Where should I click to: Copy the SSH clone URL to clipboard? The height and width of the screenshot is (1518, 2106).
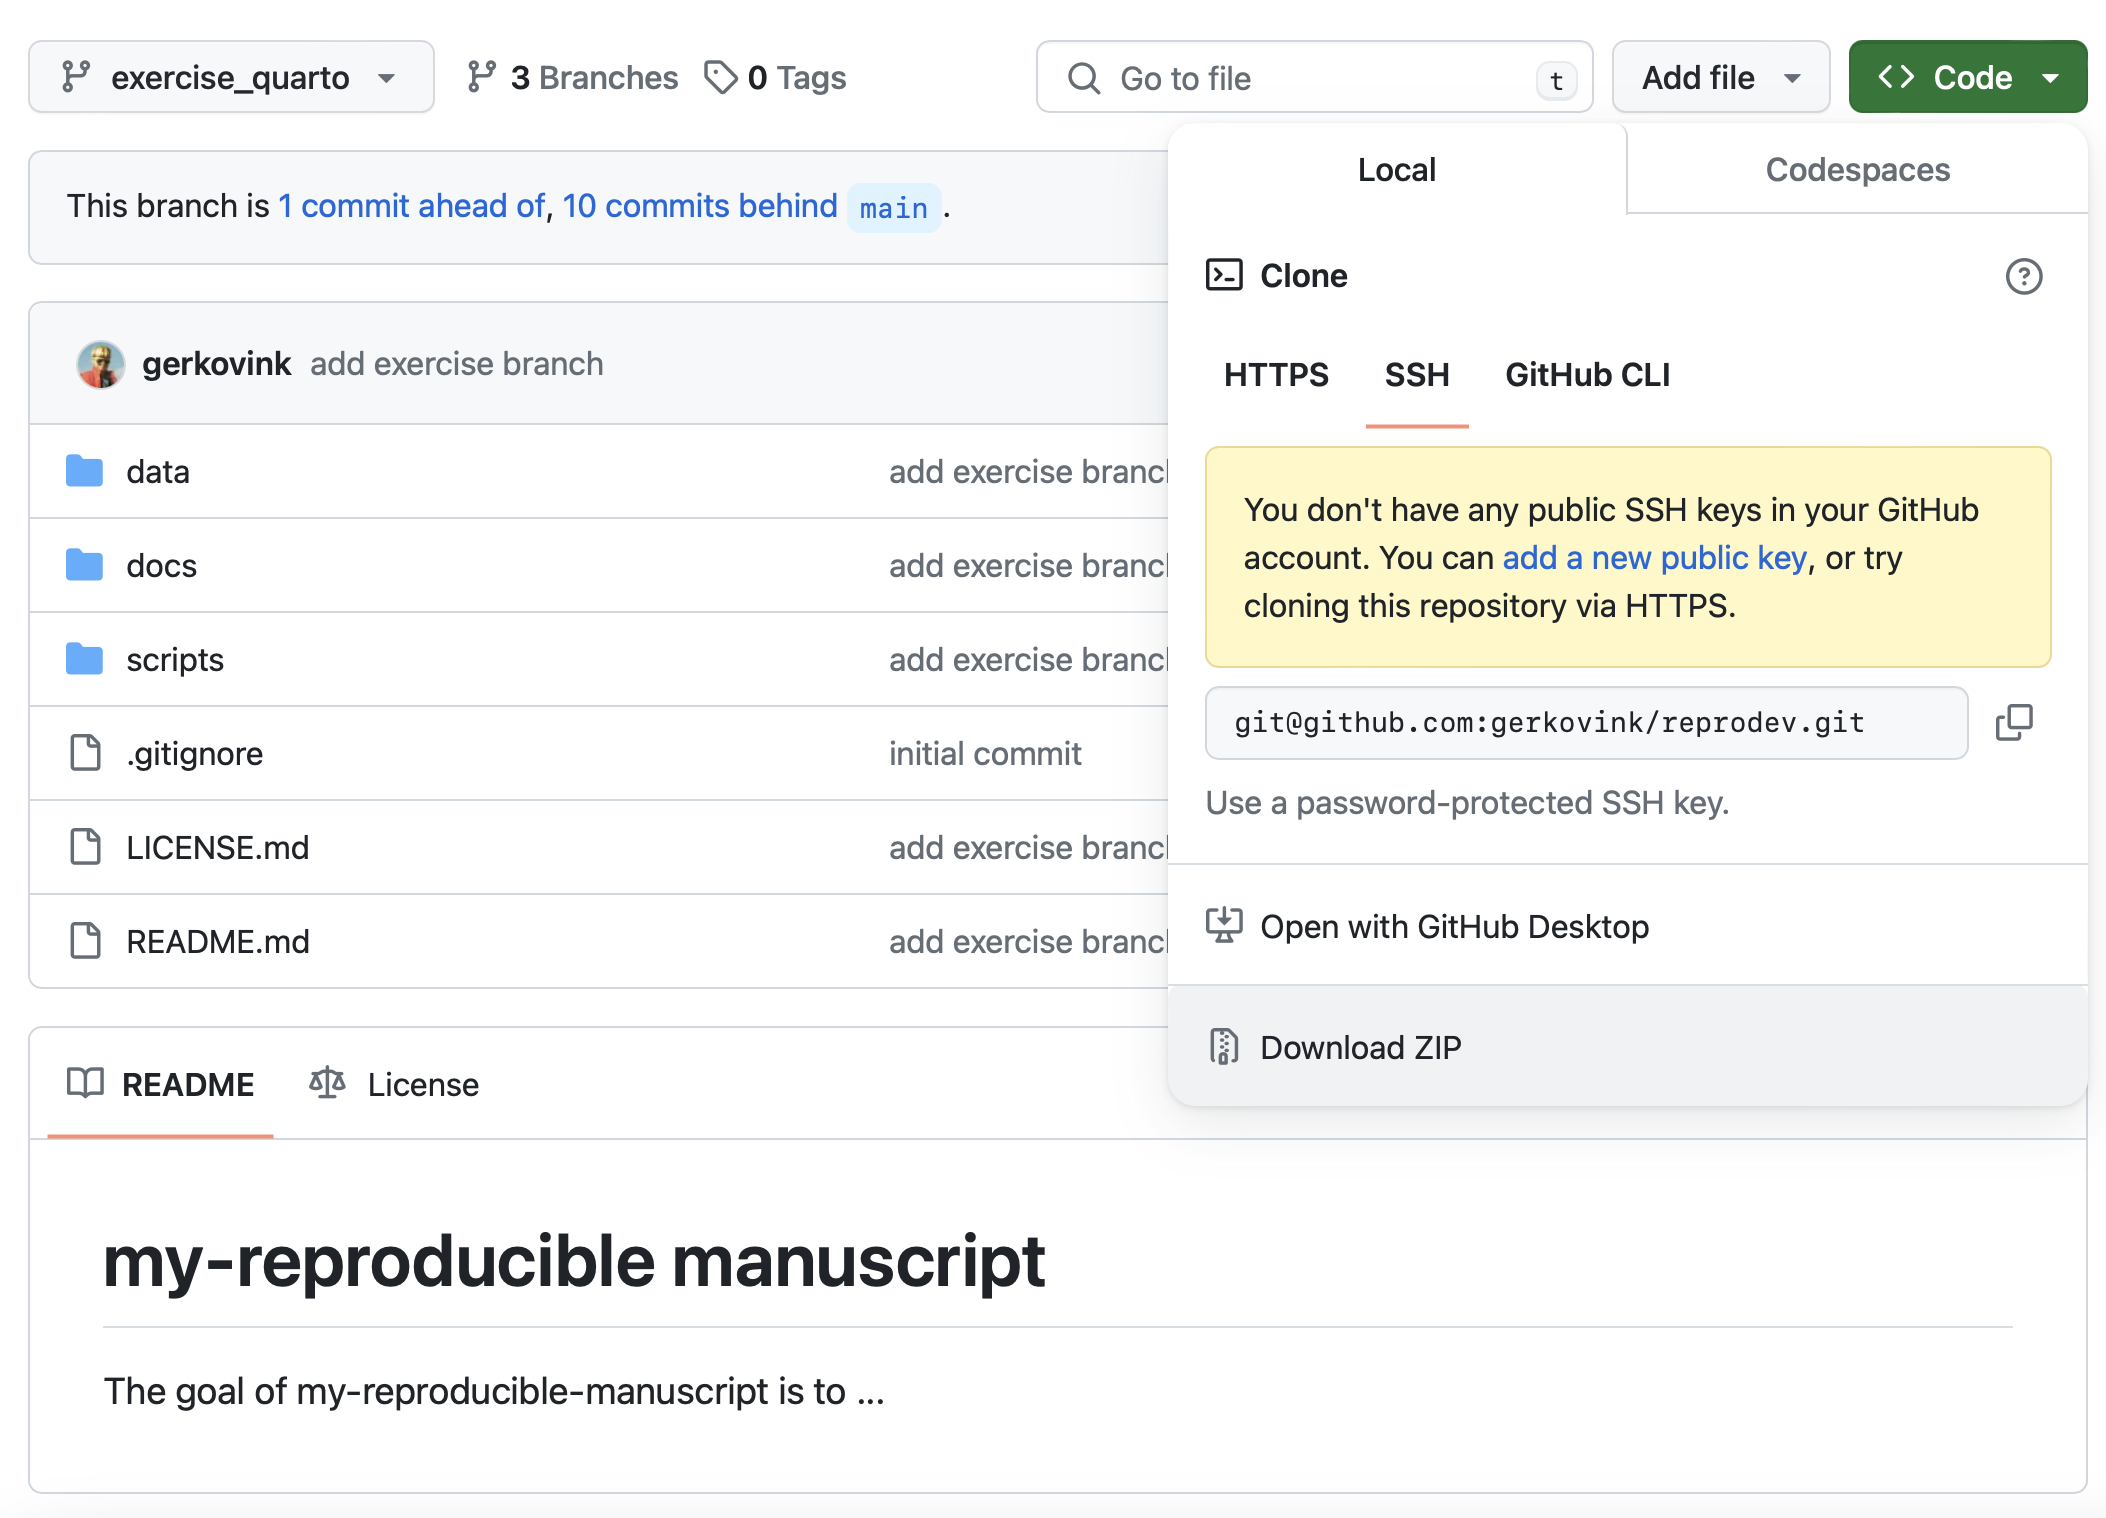coord(2014,723)
